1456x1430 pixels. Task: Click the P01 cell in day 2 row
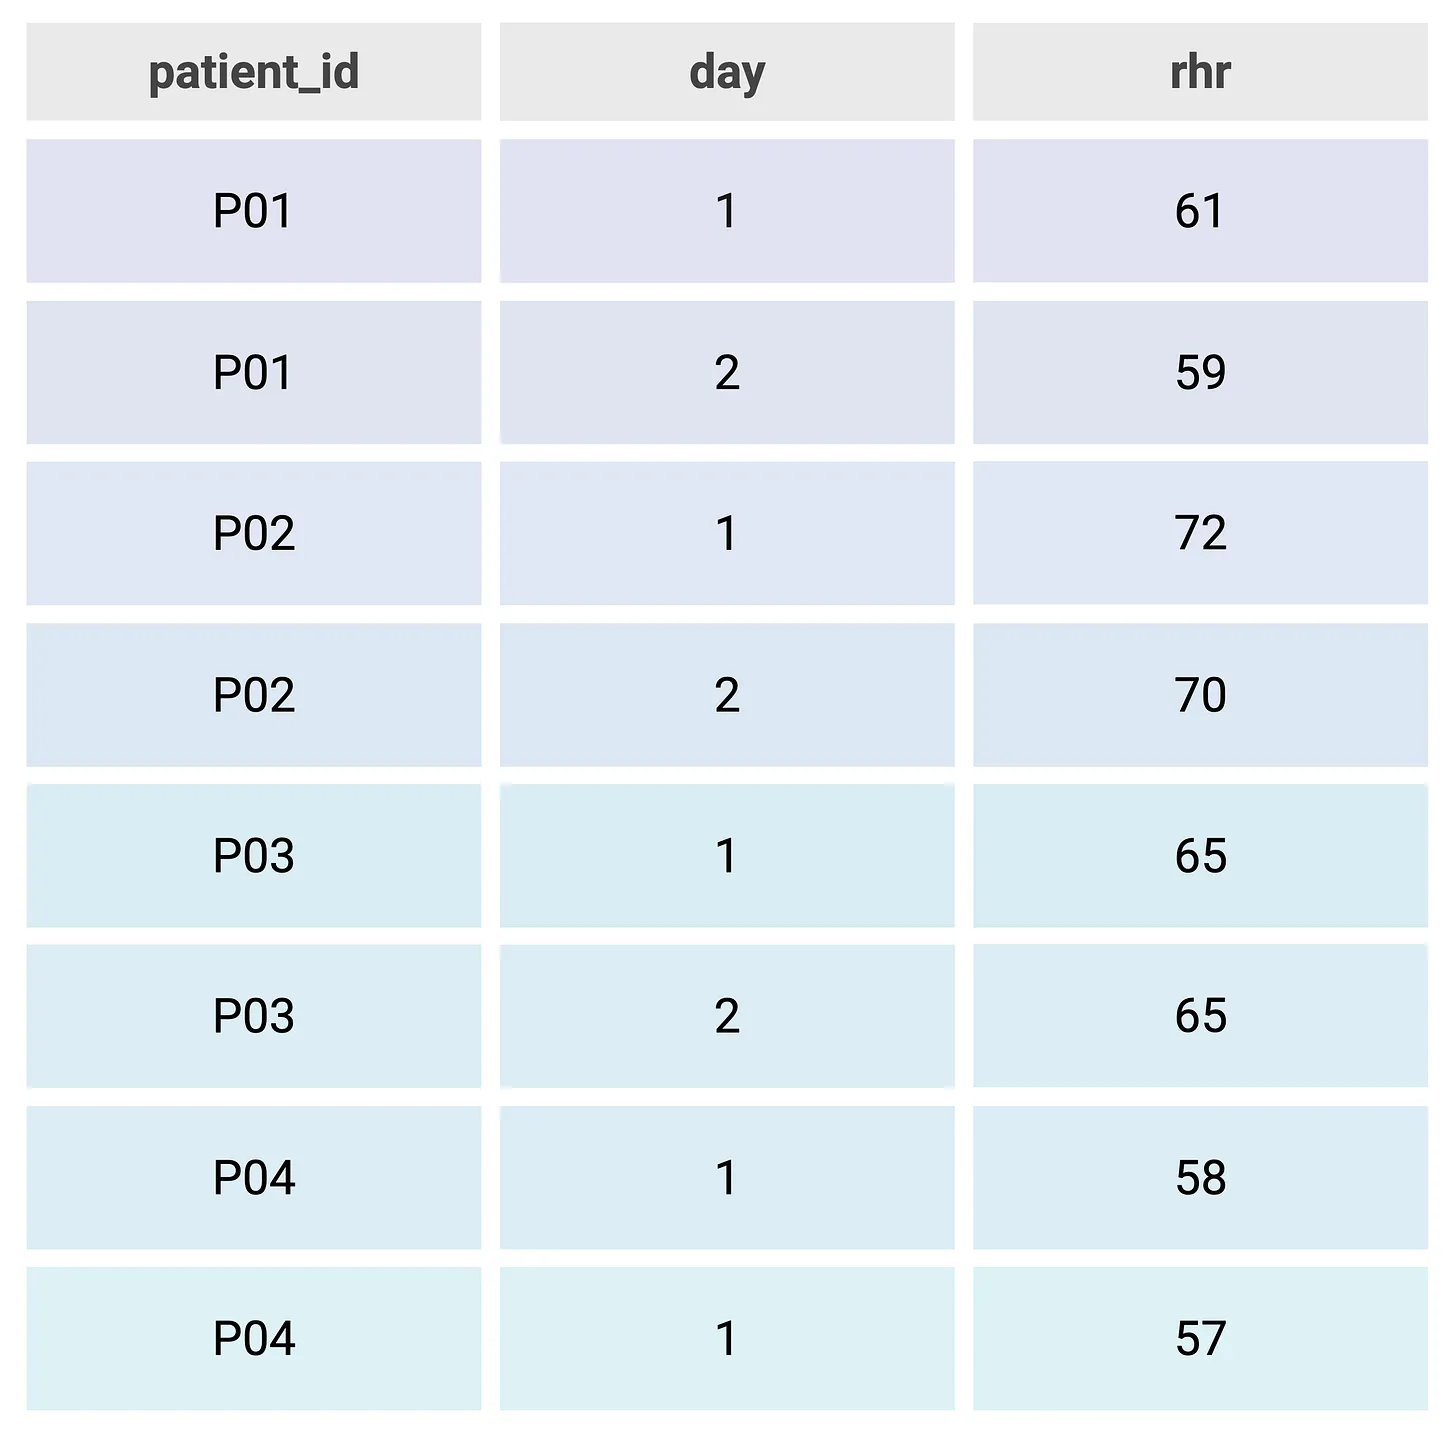253,372
